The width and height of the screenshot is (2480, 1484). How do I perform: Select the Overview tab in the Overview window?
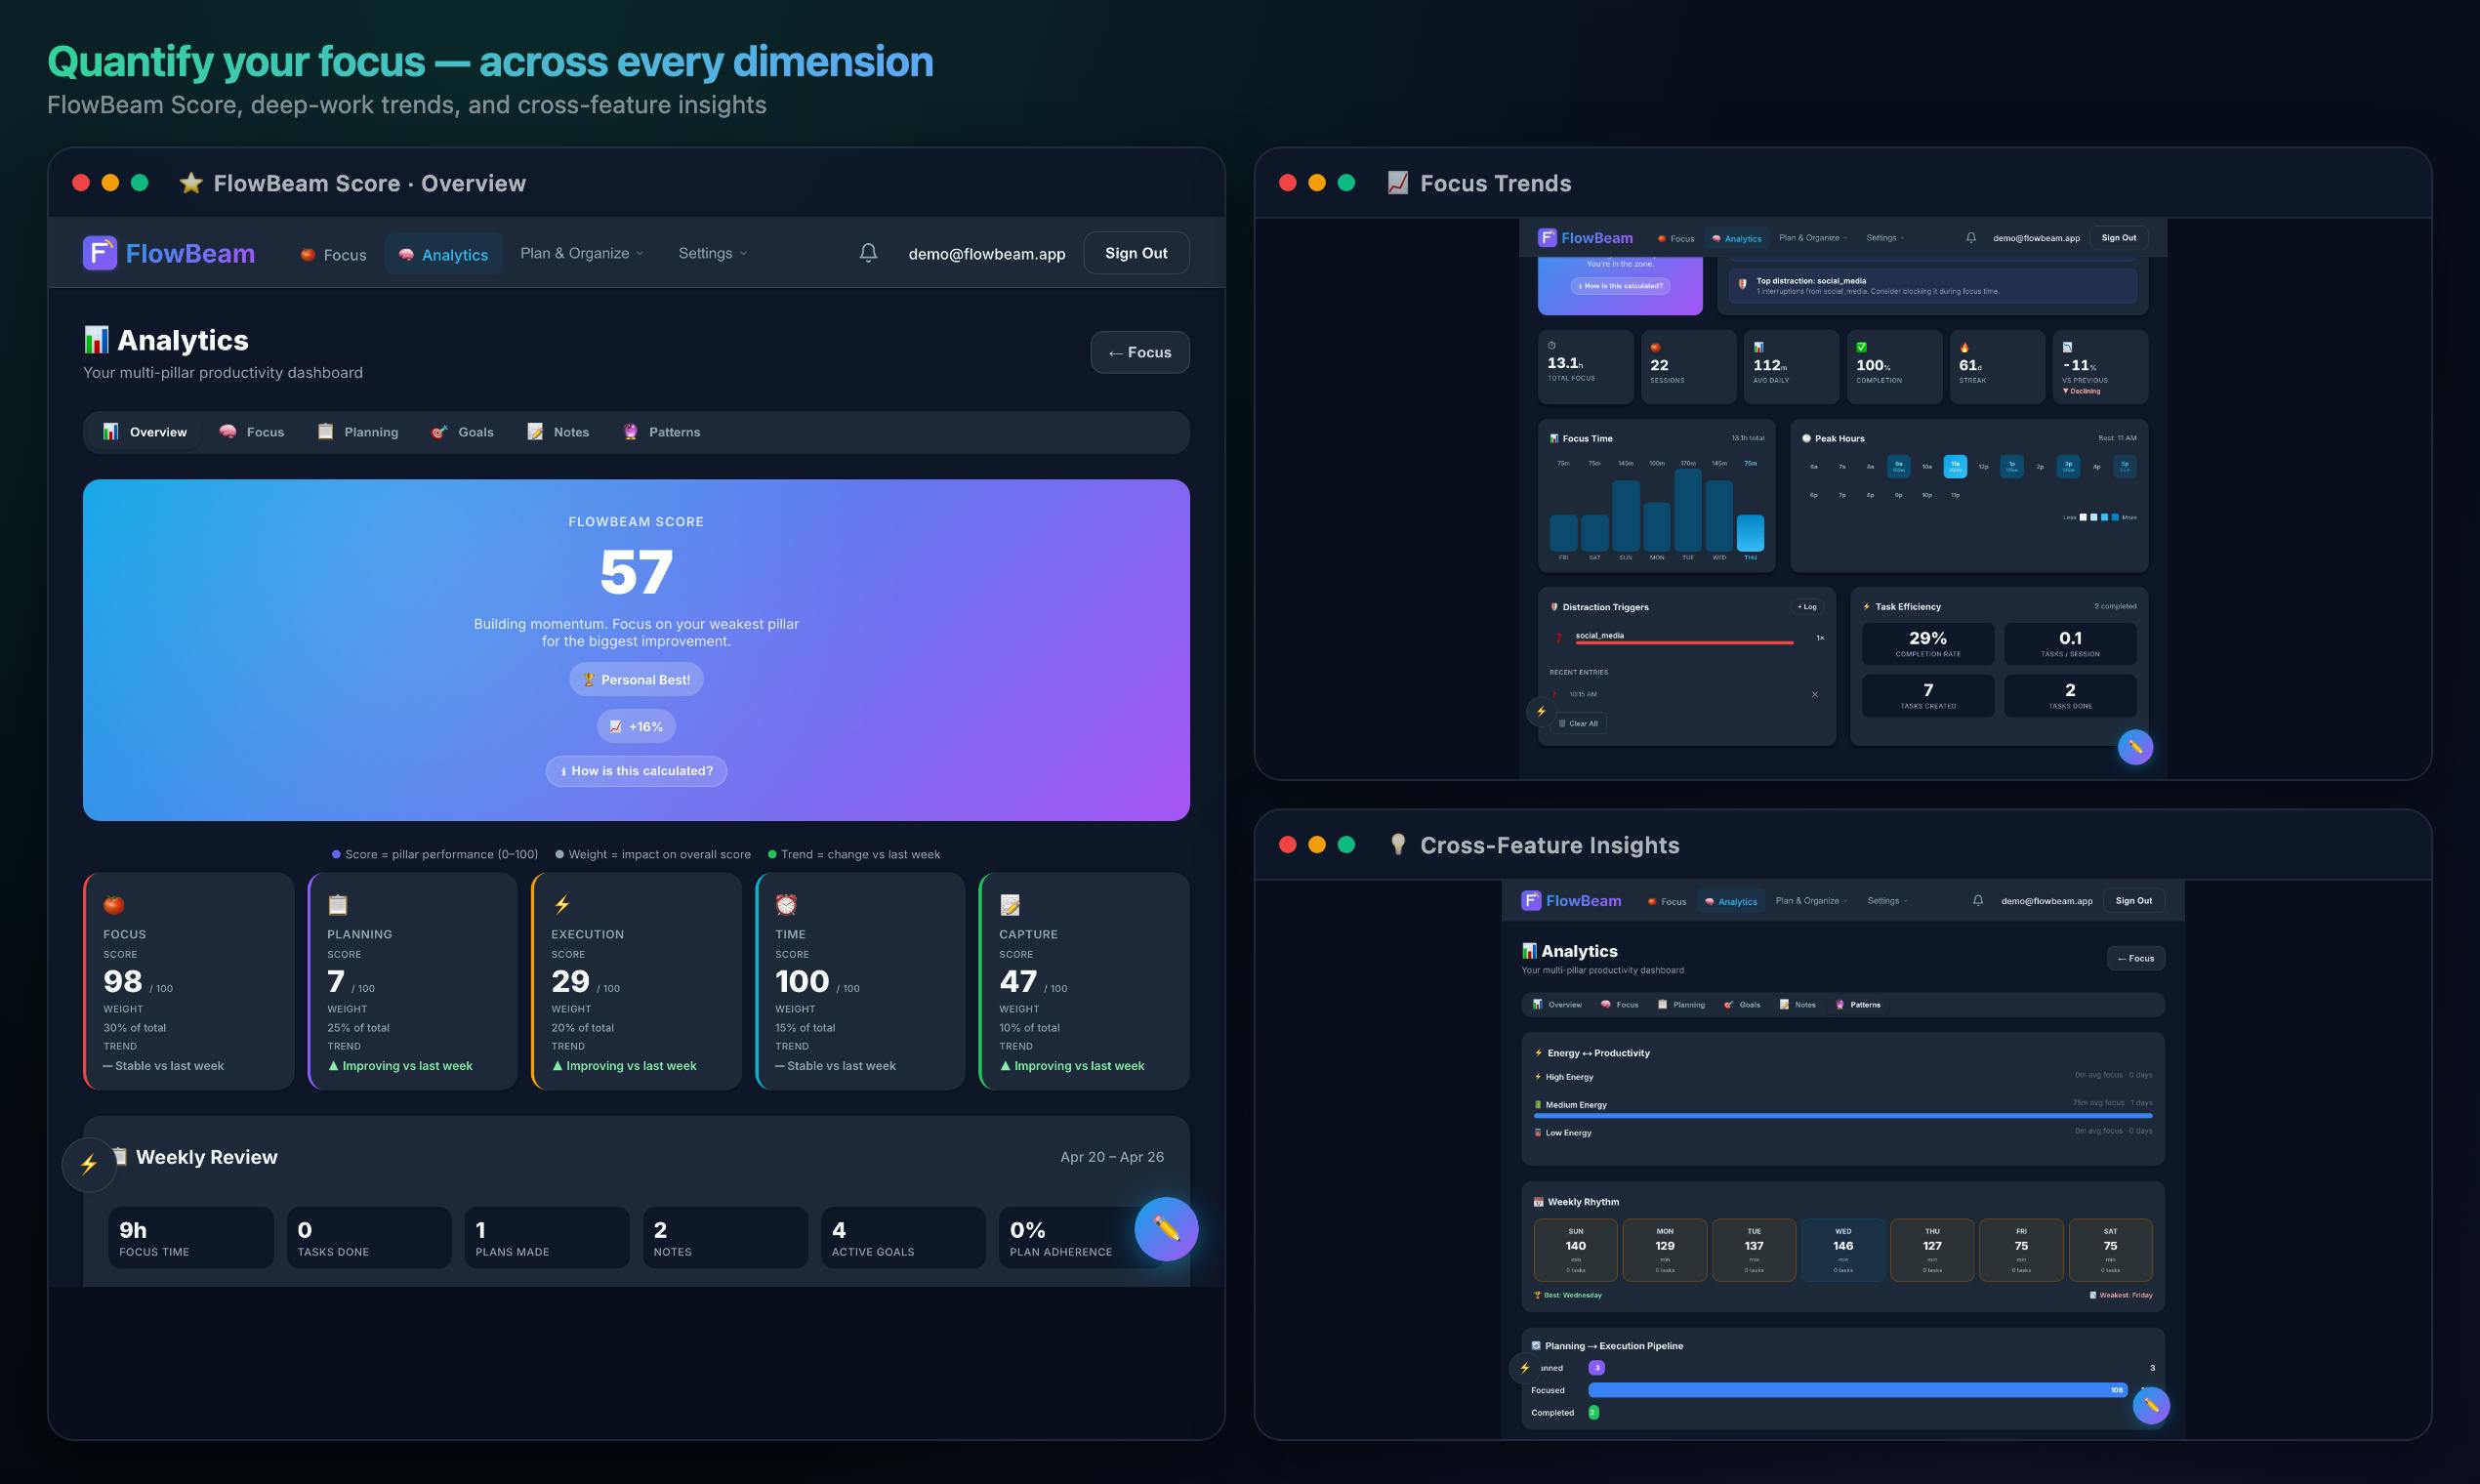tap(145, 432)
